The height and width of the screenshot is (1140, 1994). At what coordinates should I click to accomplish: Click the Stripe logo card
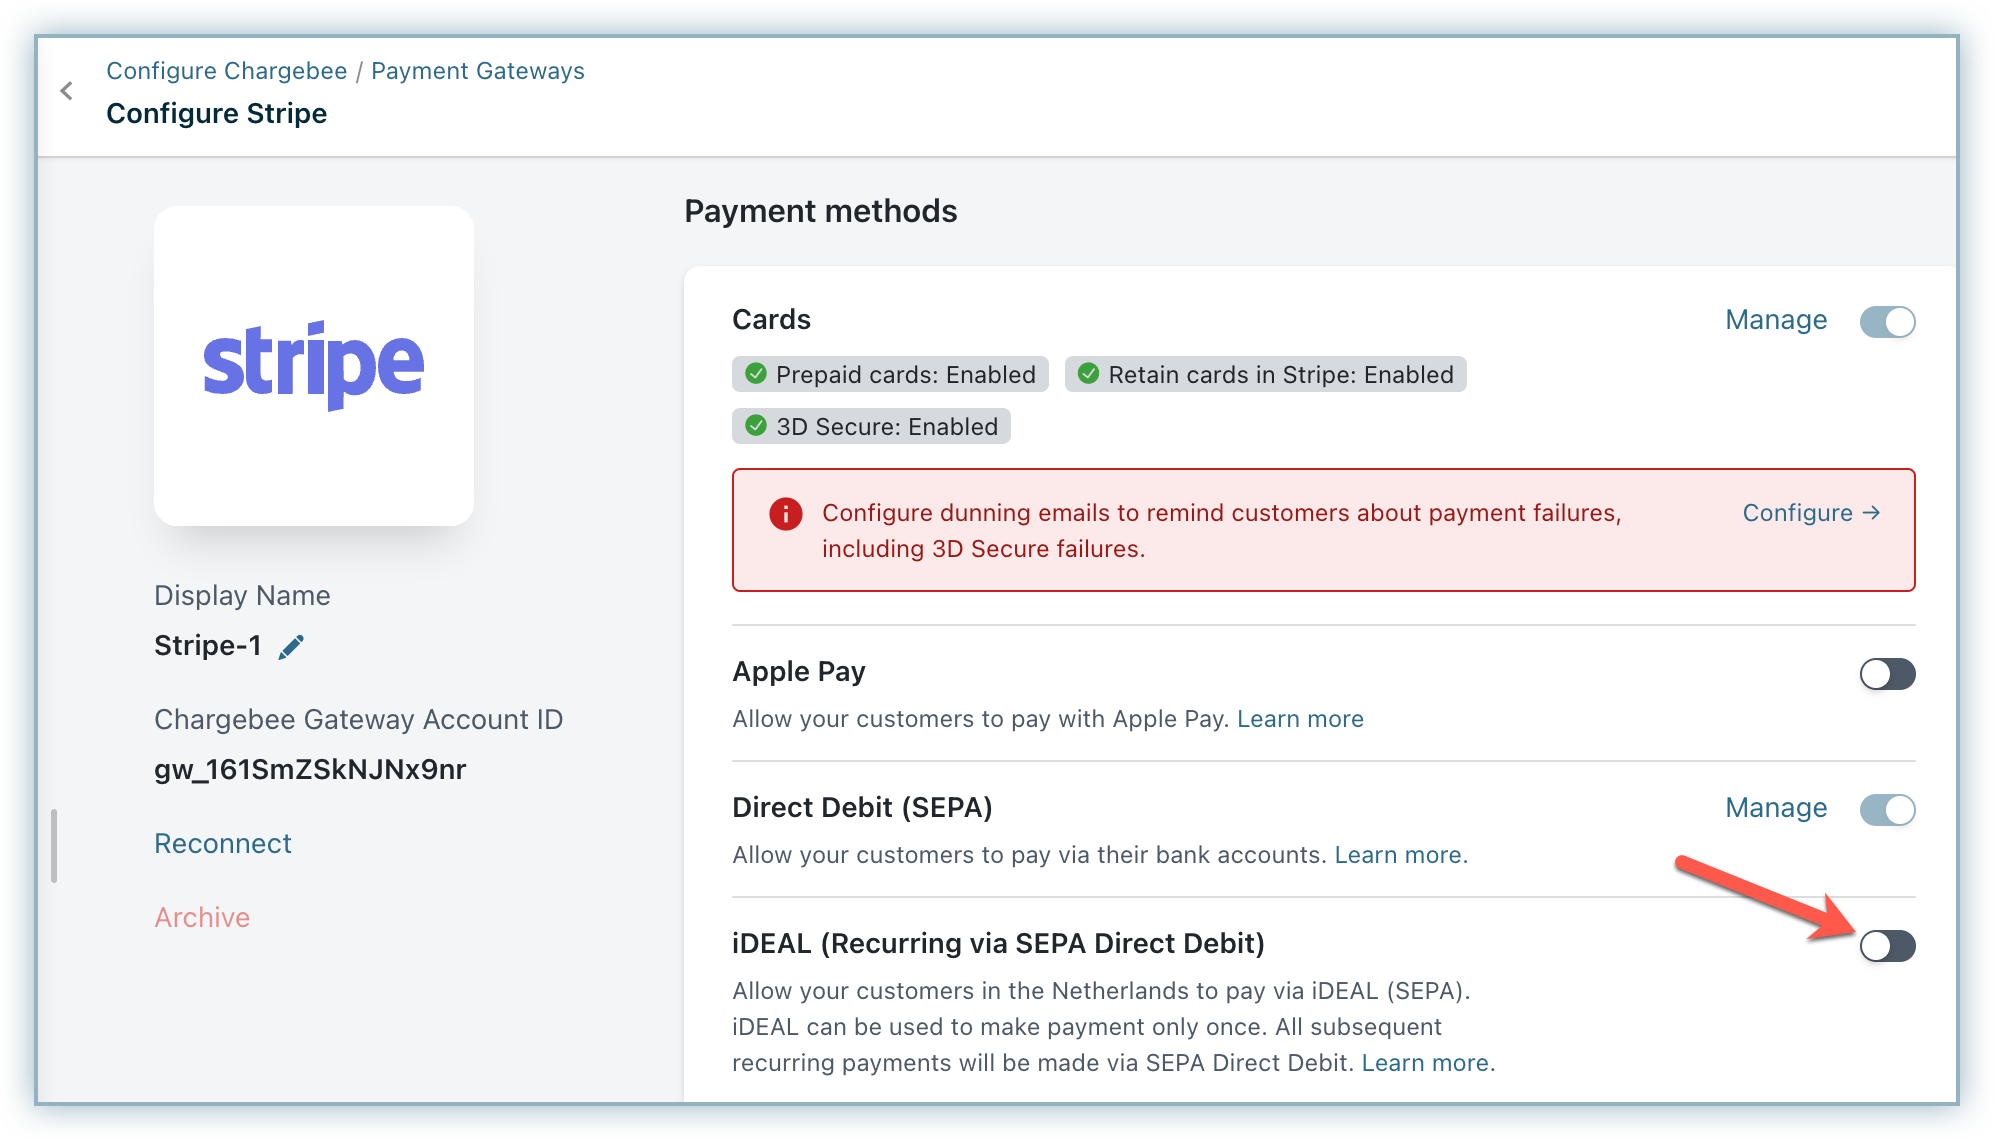[314, 366]
